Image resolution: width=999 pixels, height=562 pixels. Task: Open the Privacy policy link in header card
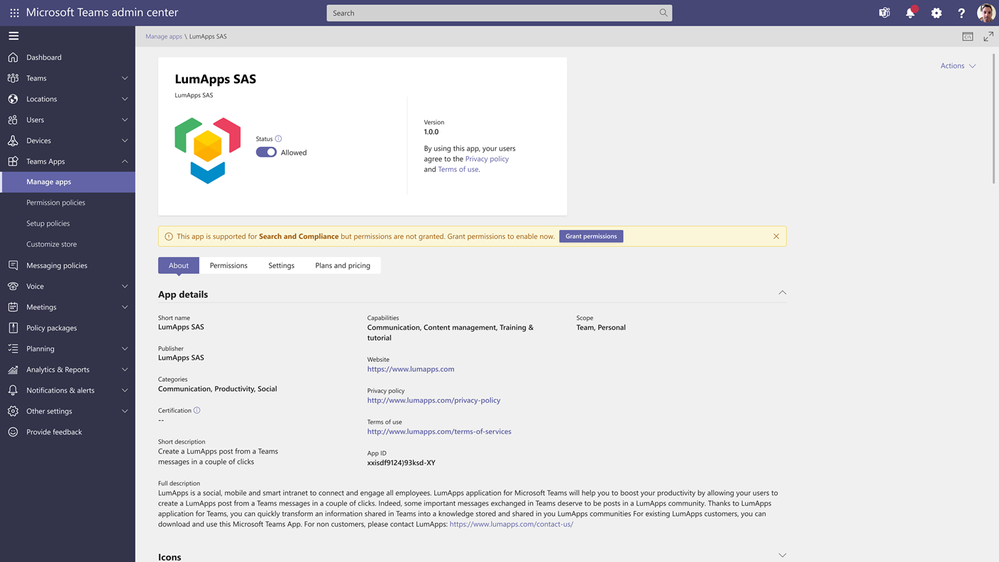click(x=487, y=159)
